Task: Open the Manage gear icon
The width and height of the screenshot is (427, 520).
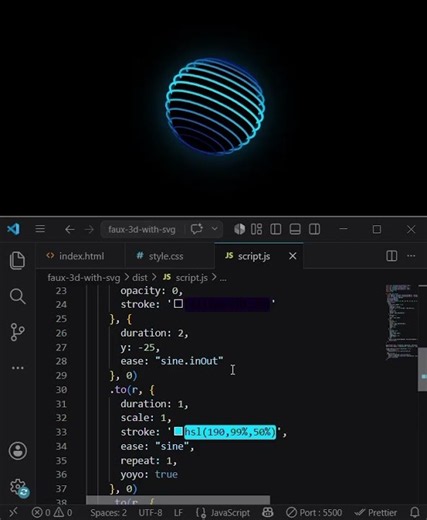Action: pyautogui.click(x=18, y=488)
